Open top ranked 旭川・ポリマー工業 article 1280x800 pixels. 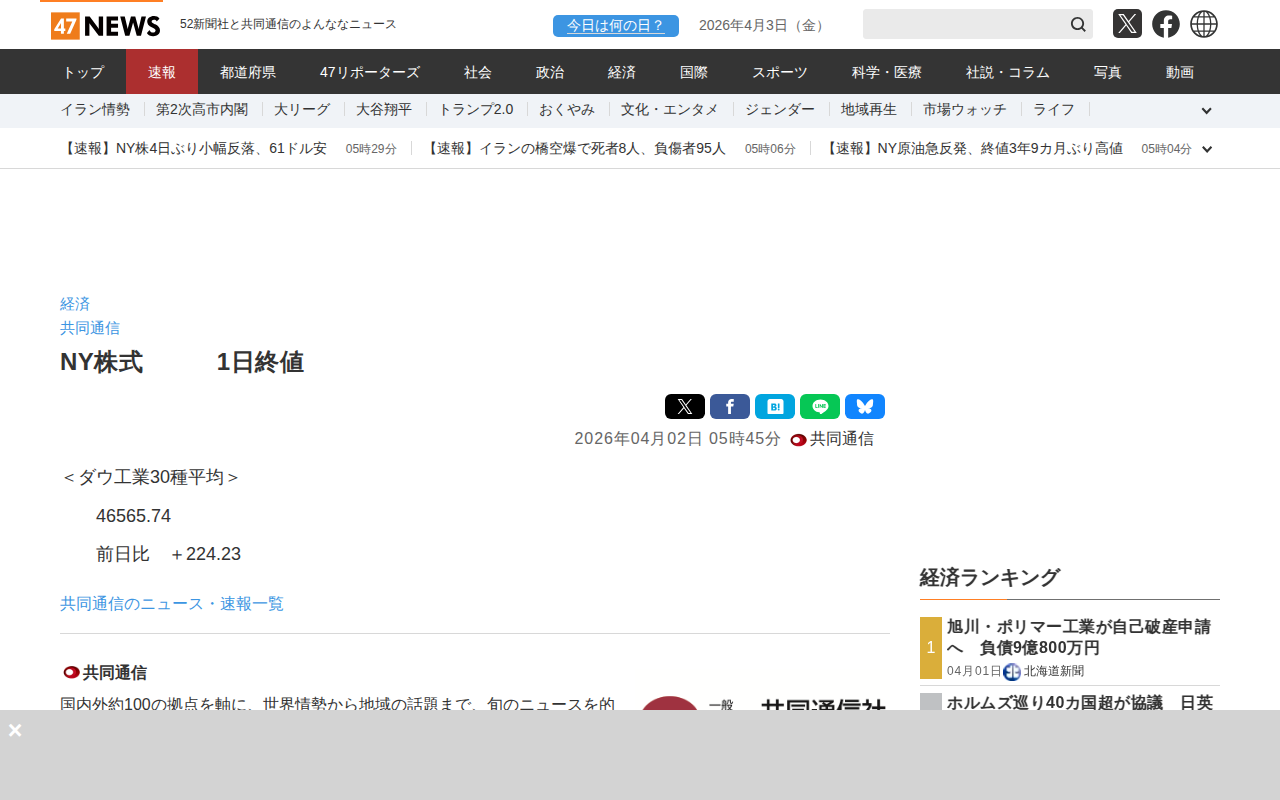1078,637
